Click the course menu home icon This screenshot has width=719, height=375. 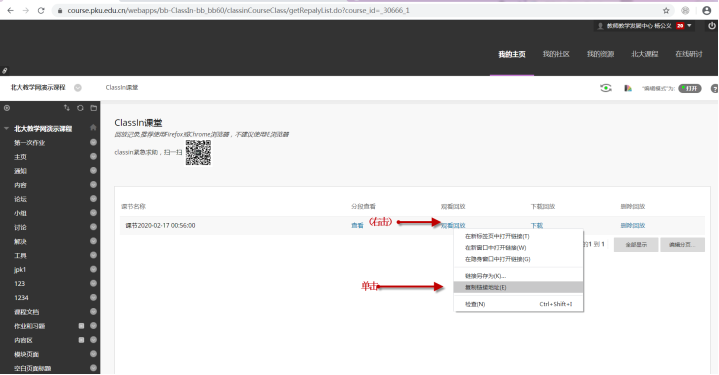click(94, 127)
